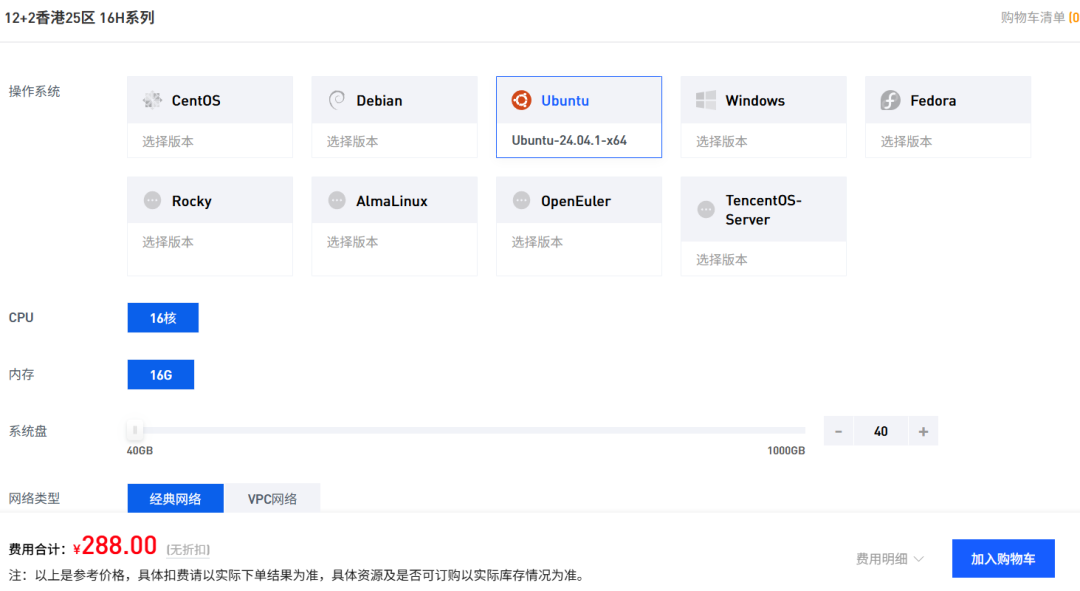
Task: Increase system disk size with plus button
Action: click(x=923, y=431)
